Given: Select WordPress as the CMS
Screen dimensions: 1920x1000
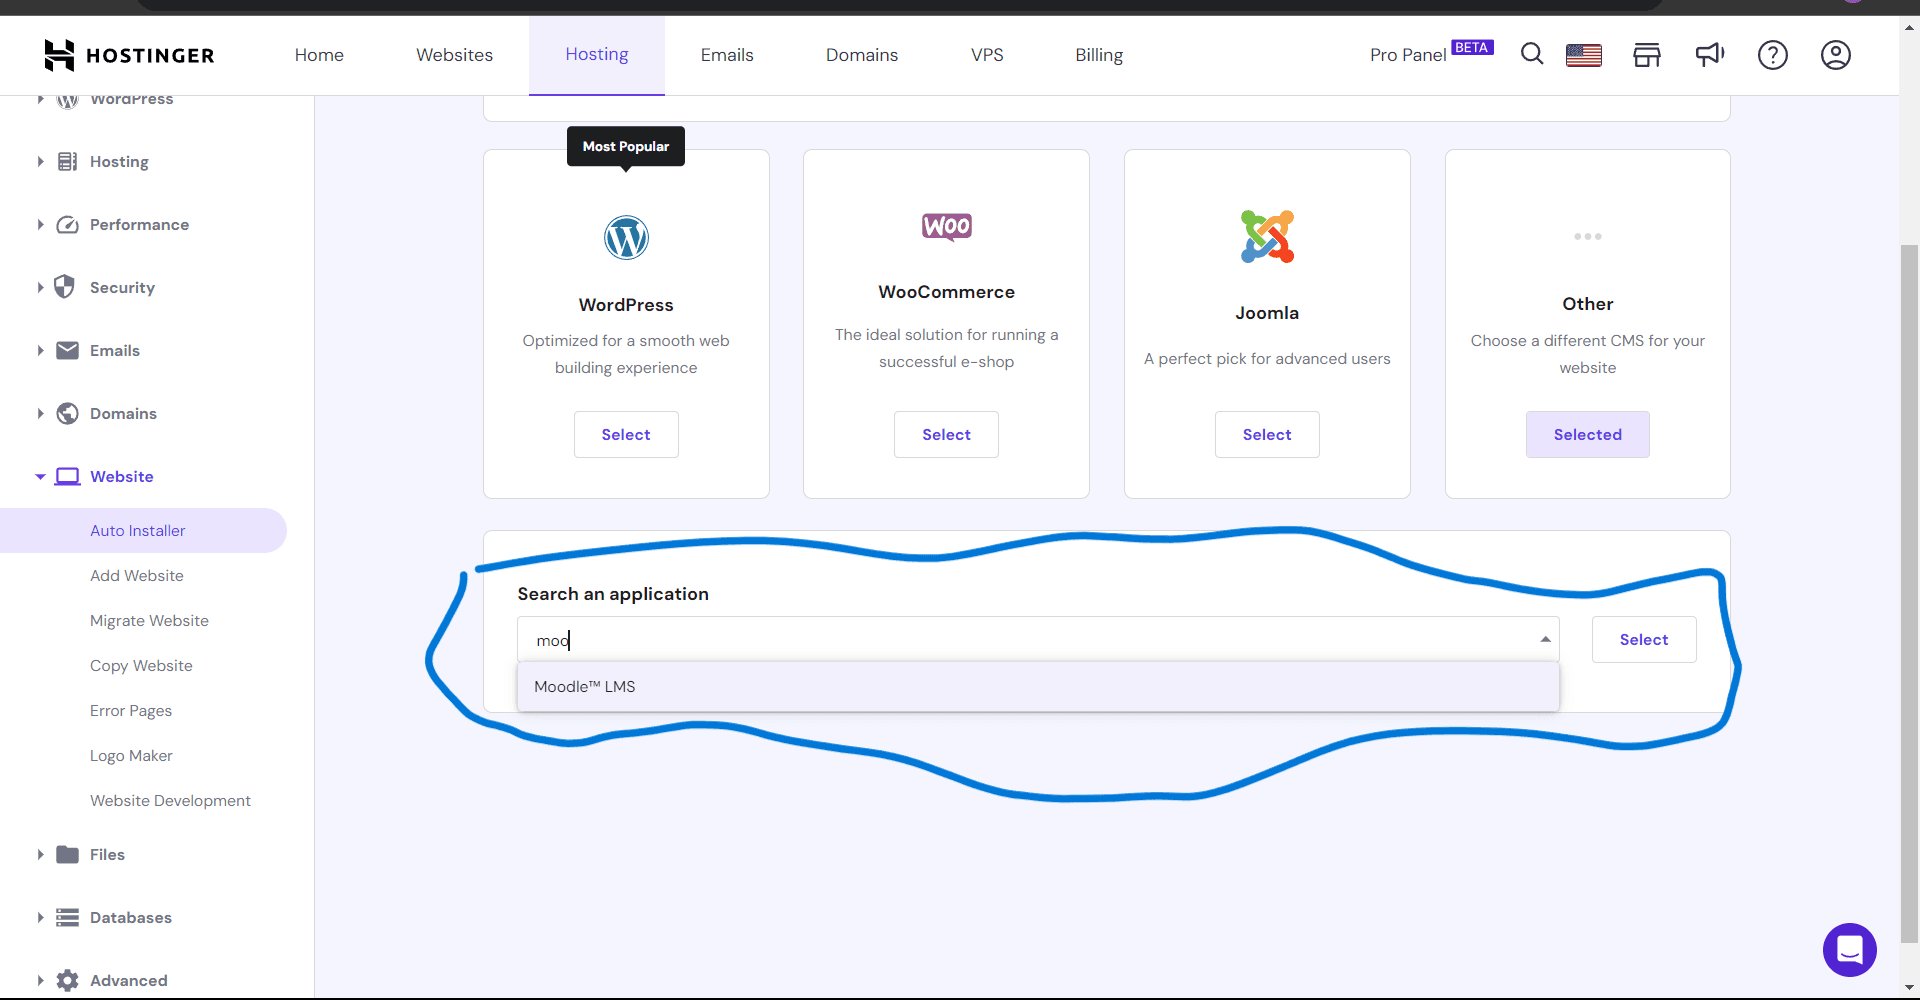Looking at the screenshot, I should tap(625, 434).
